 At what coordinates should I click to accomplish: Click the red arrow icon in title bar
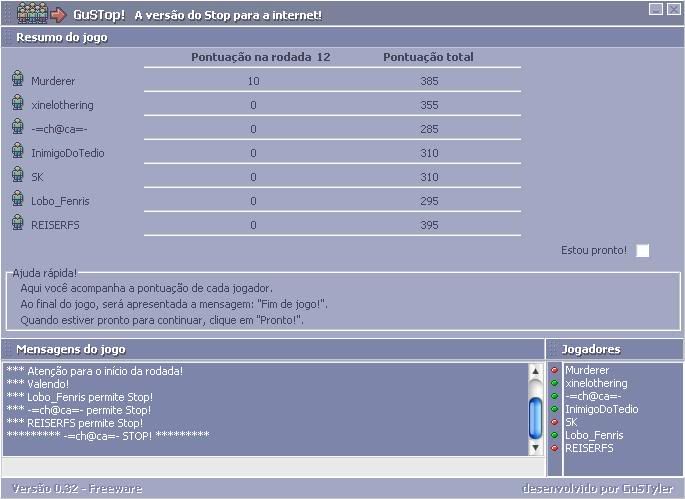coord(58,15)
